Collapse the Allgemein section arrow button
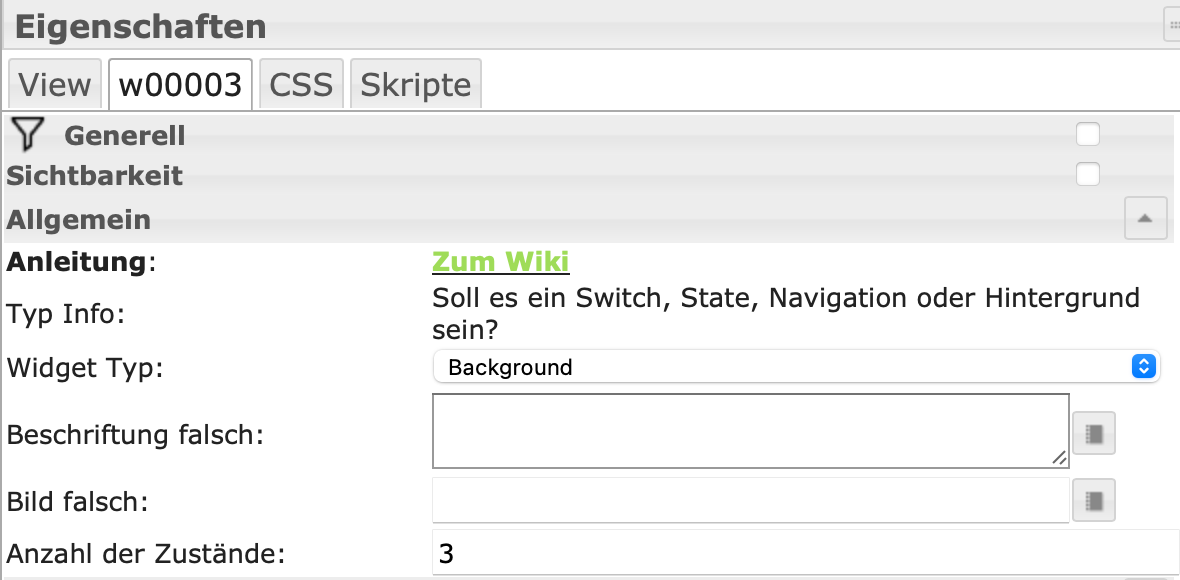 (x=1145, y=218)
